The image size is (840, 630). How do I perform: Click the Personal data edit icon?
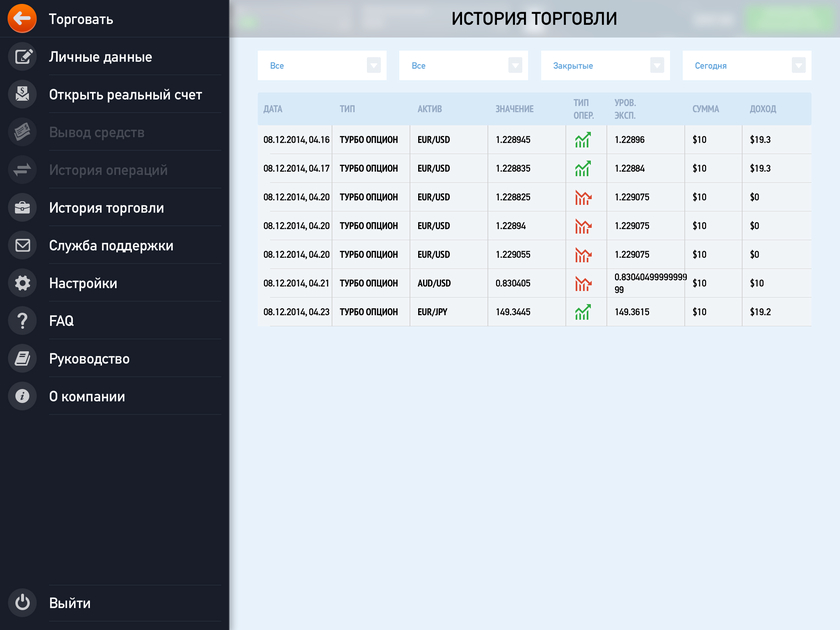click(22, 57)
